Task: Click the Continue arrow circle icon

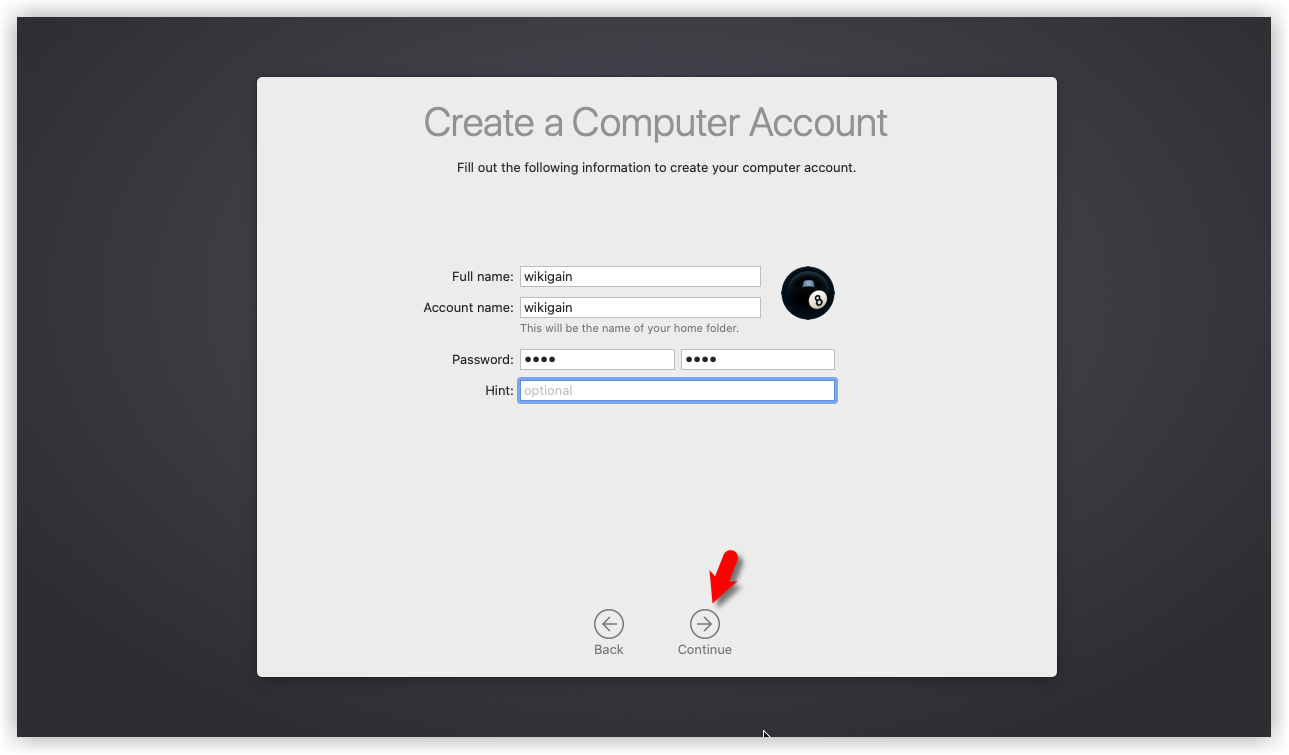Action: (x=704, y=624)
